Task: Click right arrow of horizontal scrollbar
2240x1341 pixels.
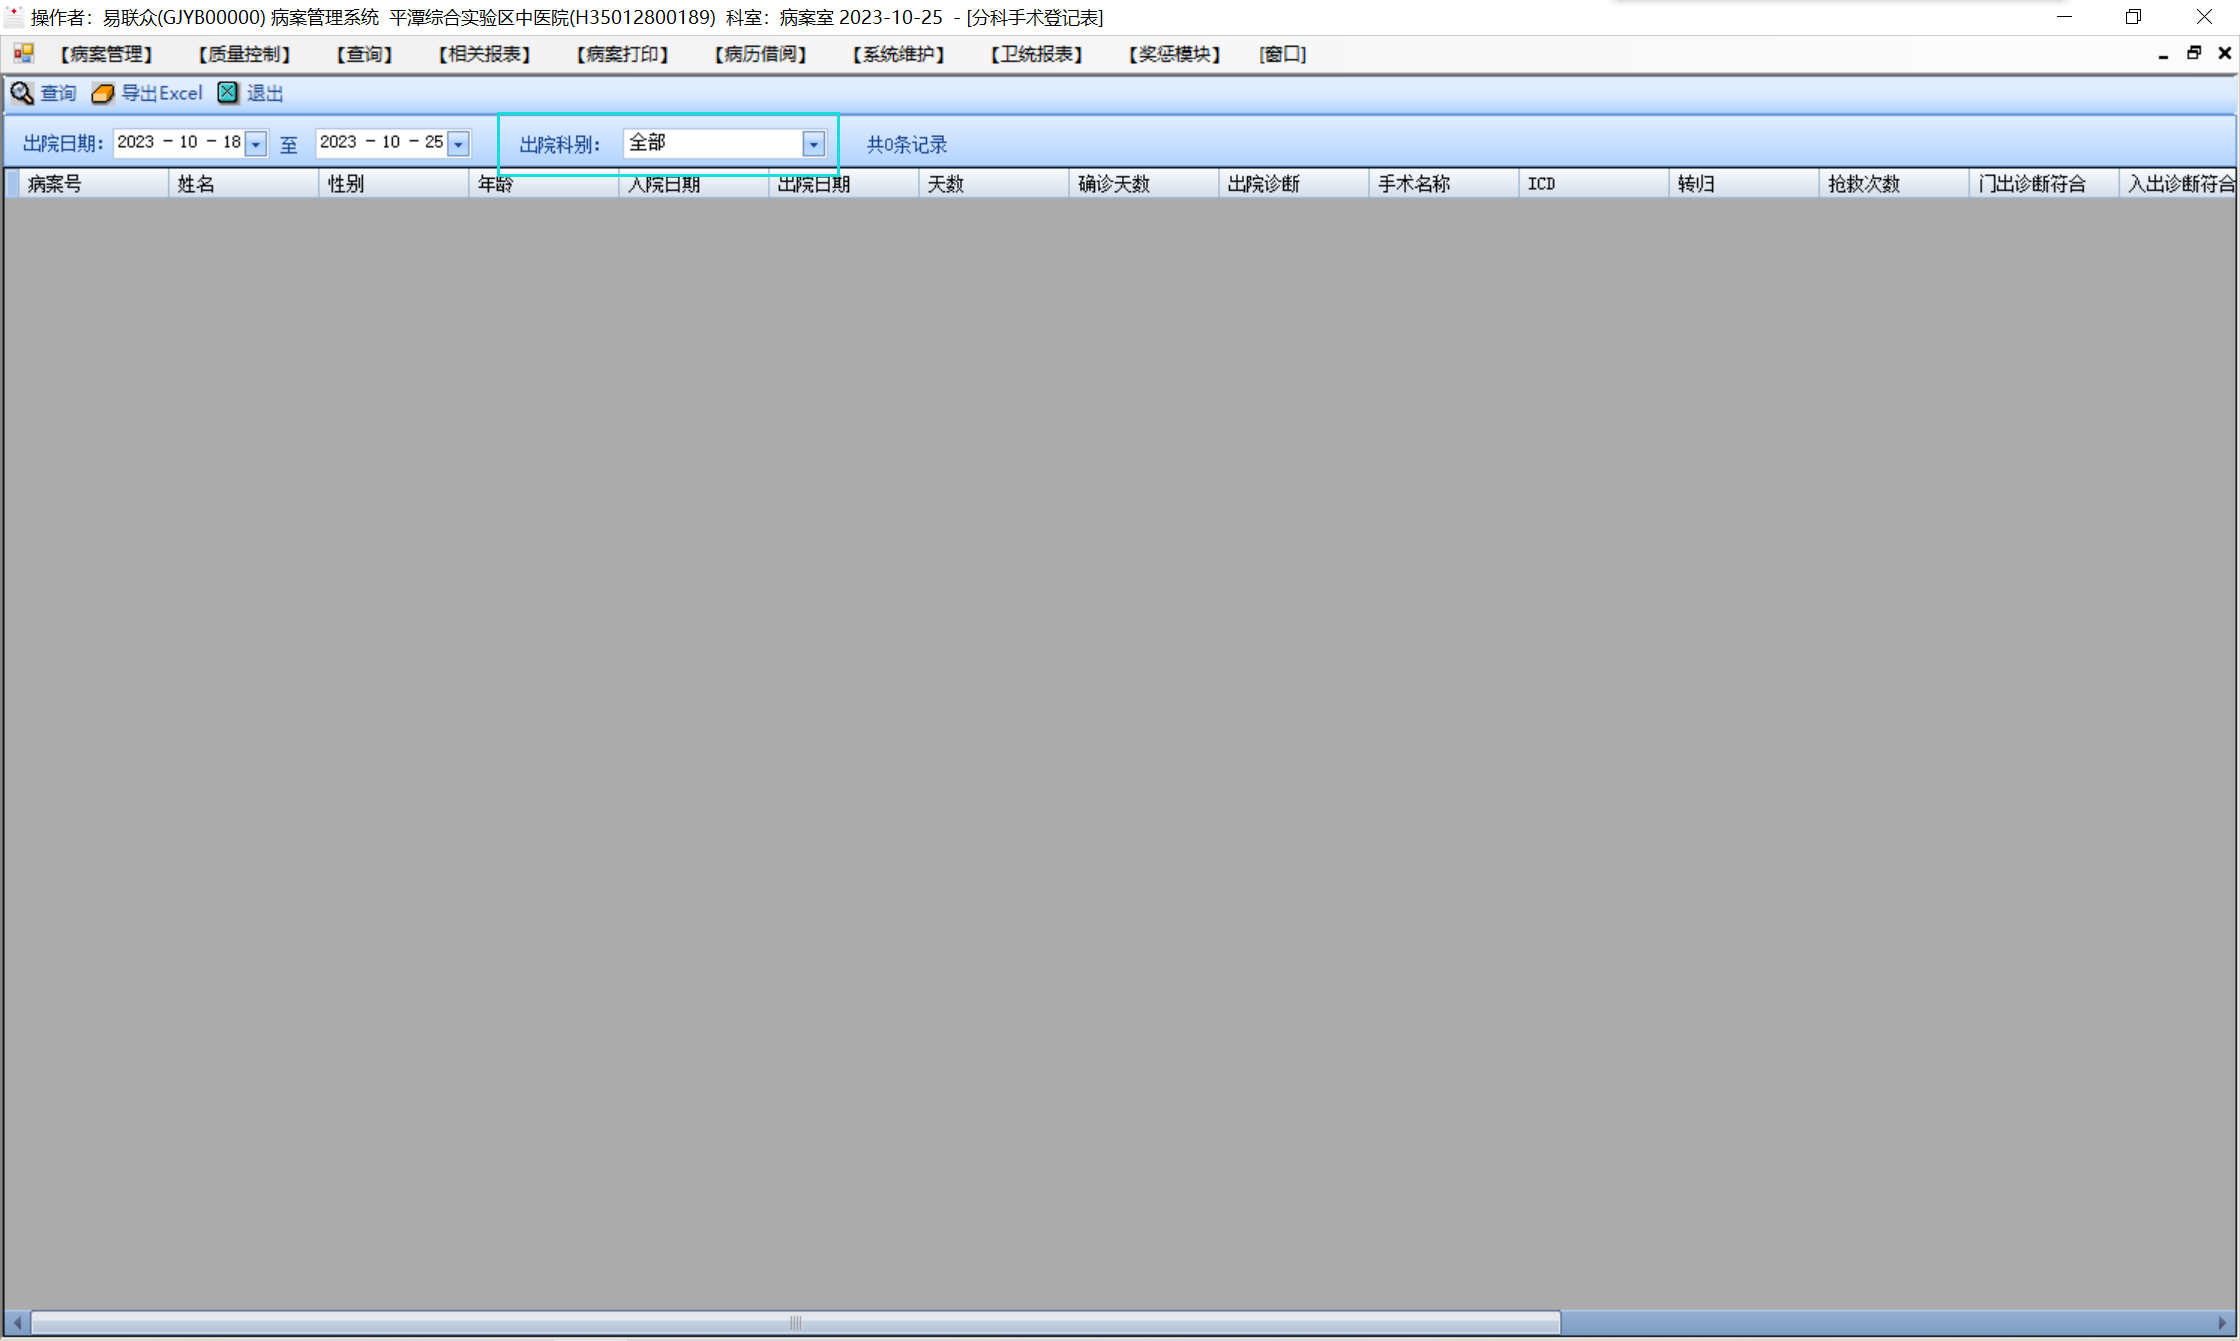Action: 2222,1323
